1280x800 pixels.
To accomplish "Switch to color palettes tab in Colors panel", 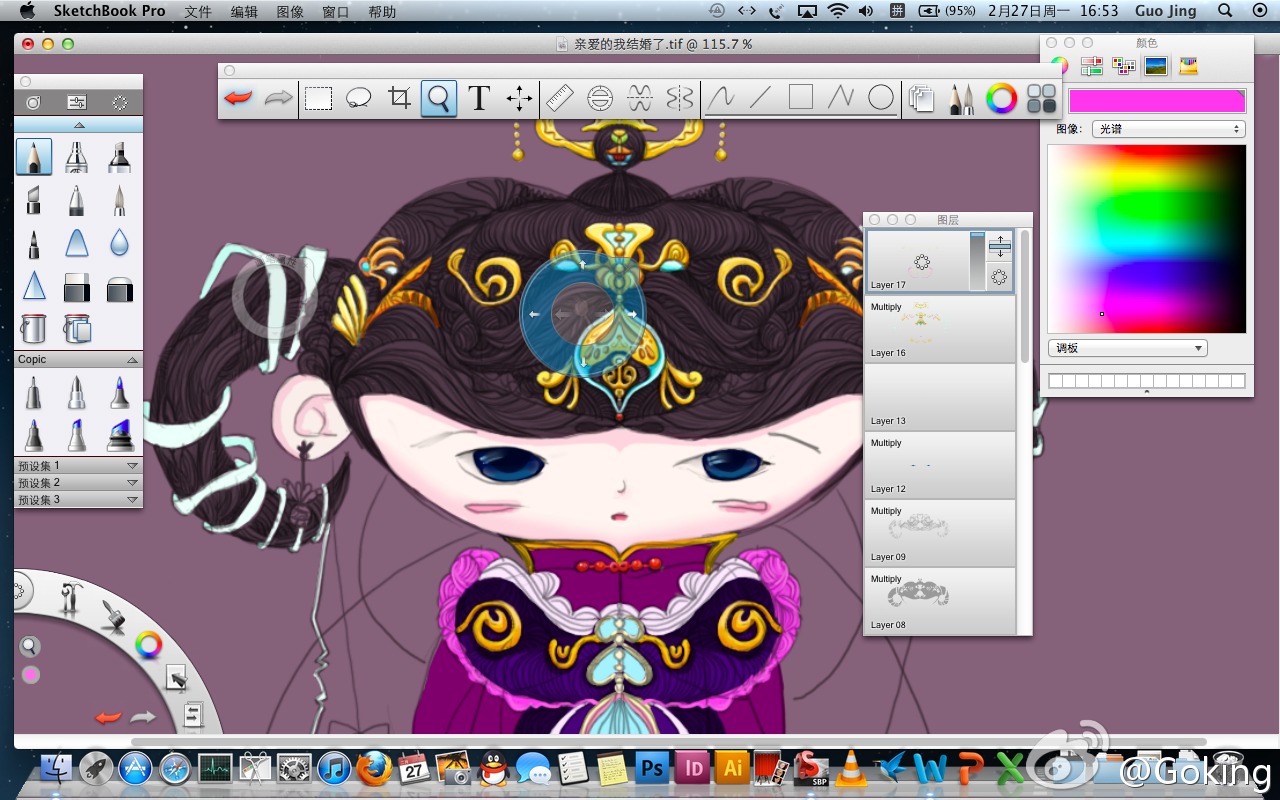I will pos(1124,66).
